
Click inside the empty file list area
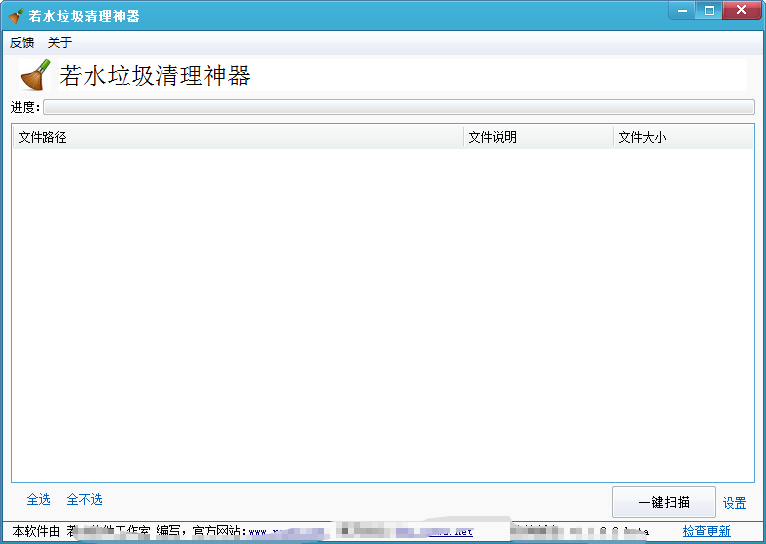pos(383,314)
